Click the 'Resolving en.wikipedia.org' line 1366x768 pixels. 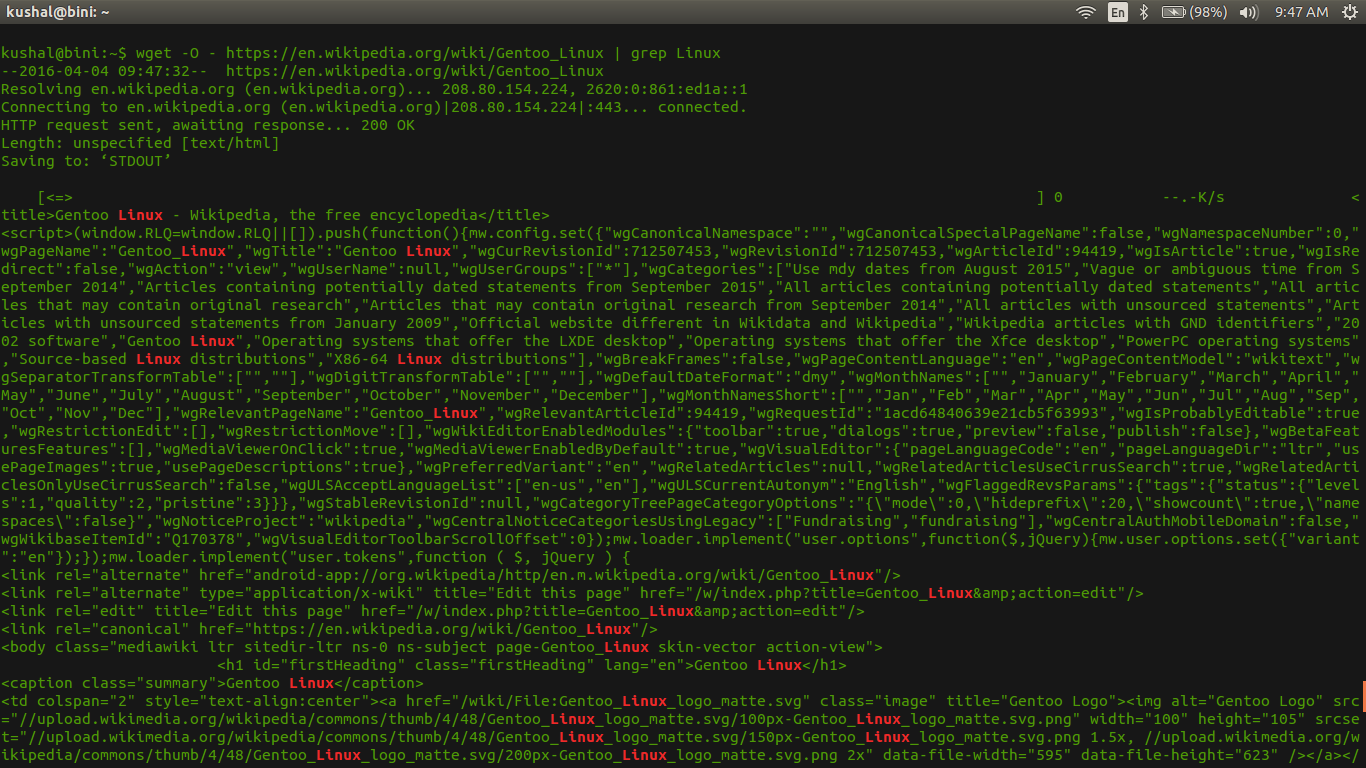pos(374,89)
